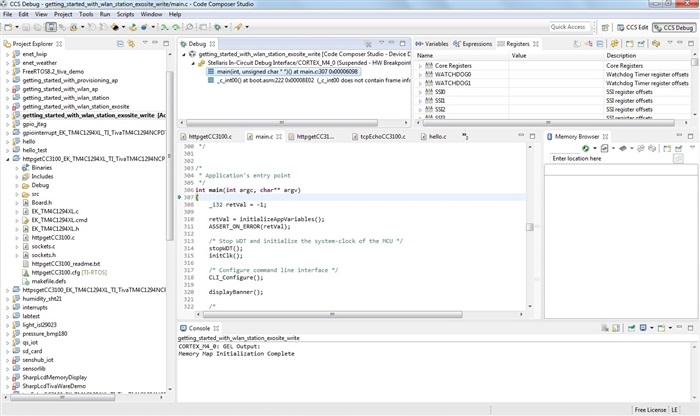Click the pencil tool icon in main toolbar
700x416 pixels.
pos(238,27)
